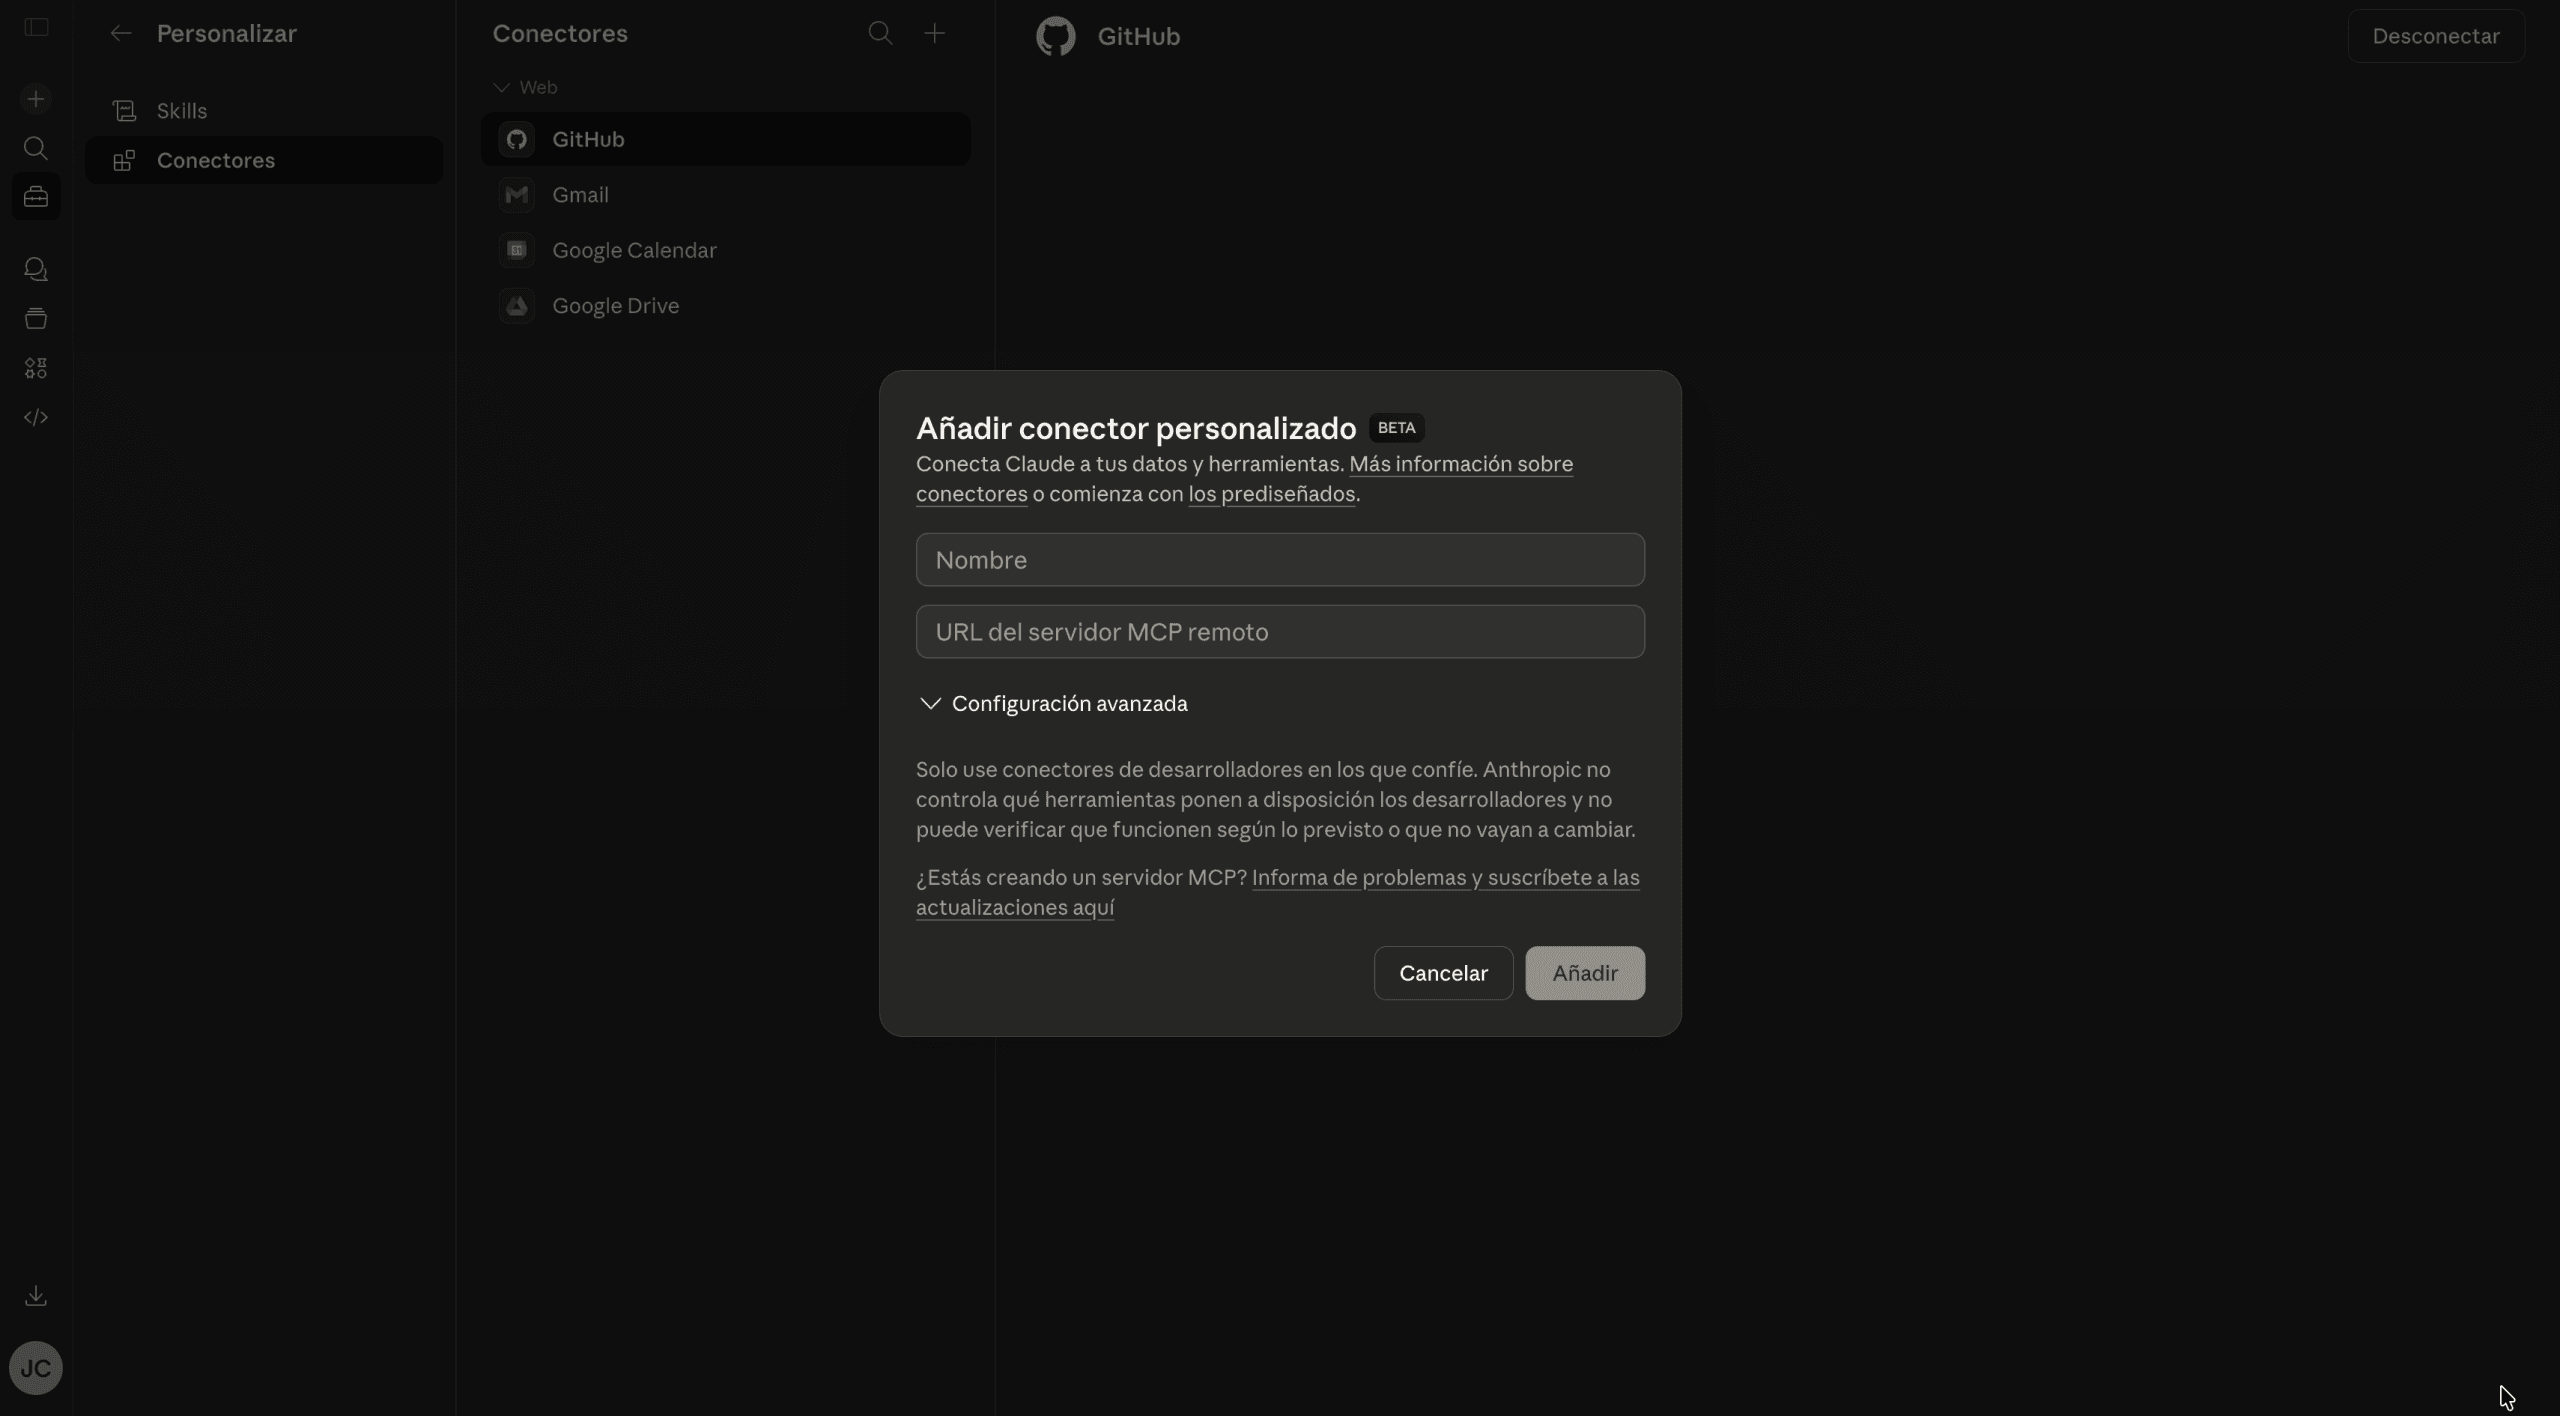Image resolution: width=2560 pixels, height=1416 pixels.
Task: Open the GitHub logo next to the title
Action: [1055, 36]
